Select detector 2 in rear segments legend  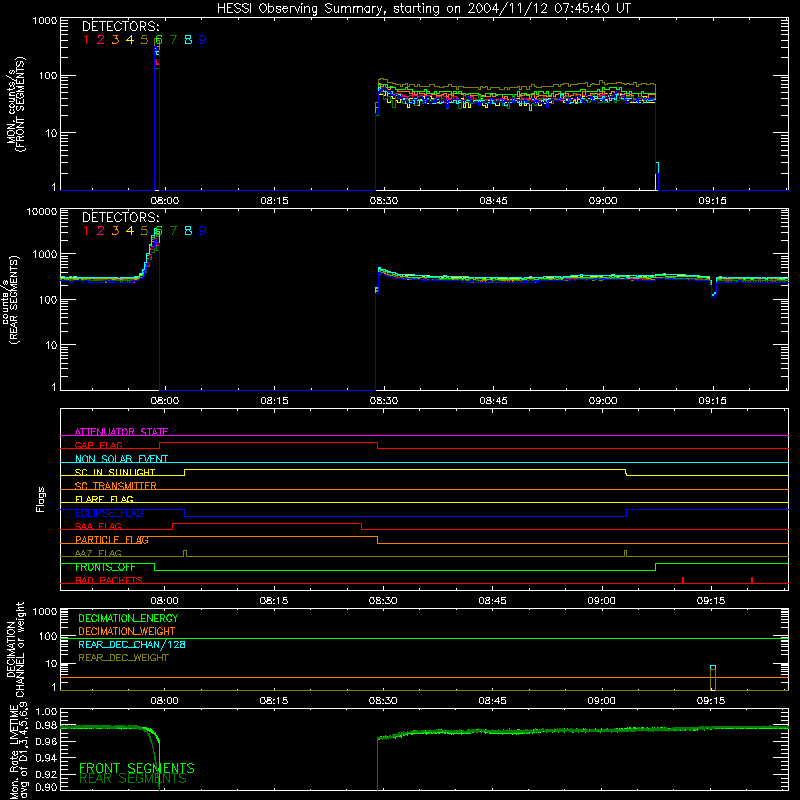101,231
